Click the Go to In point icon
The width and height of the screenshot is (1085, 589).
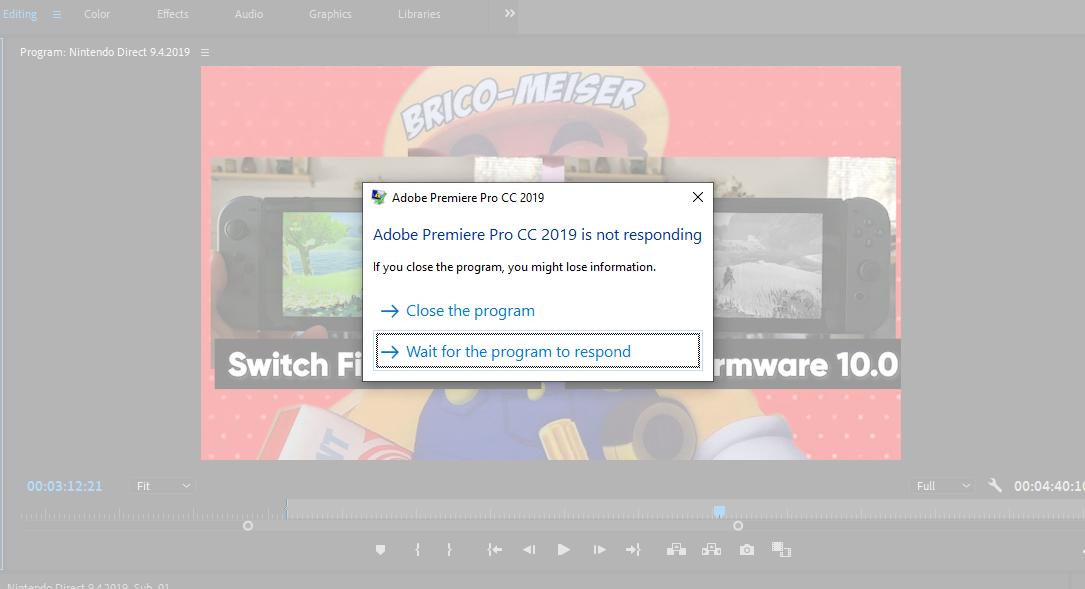click(x=494, y=550)
